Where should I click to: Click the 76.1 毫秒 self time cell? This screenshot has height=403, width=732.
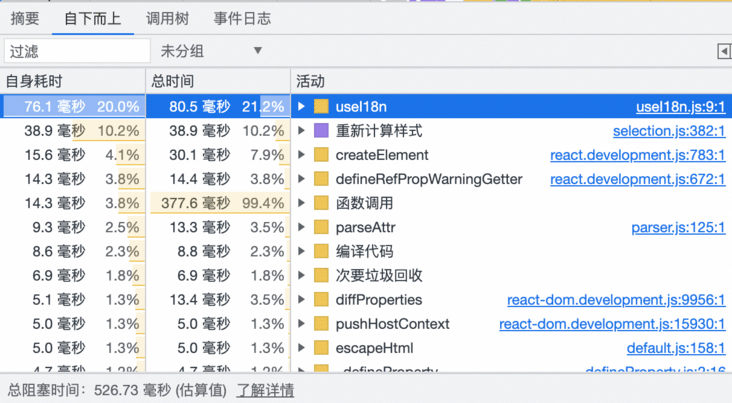click(x=72, y=106)
